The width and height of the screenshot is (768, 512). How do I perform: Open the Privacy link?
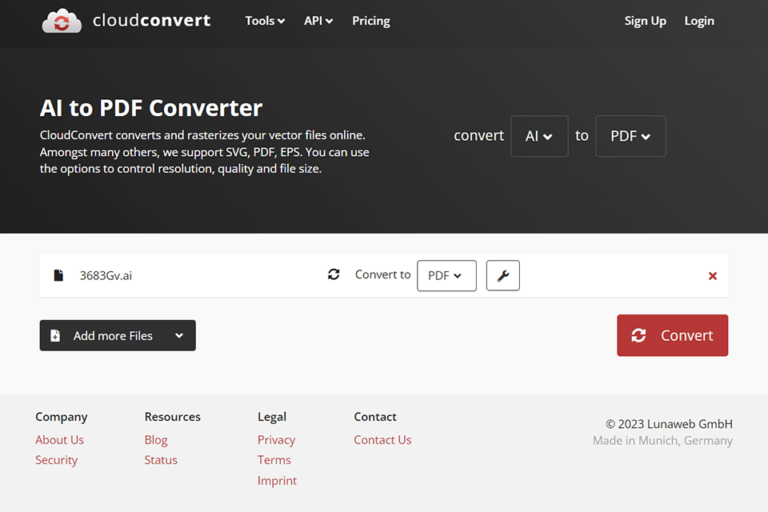[276, 440]
